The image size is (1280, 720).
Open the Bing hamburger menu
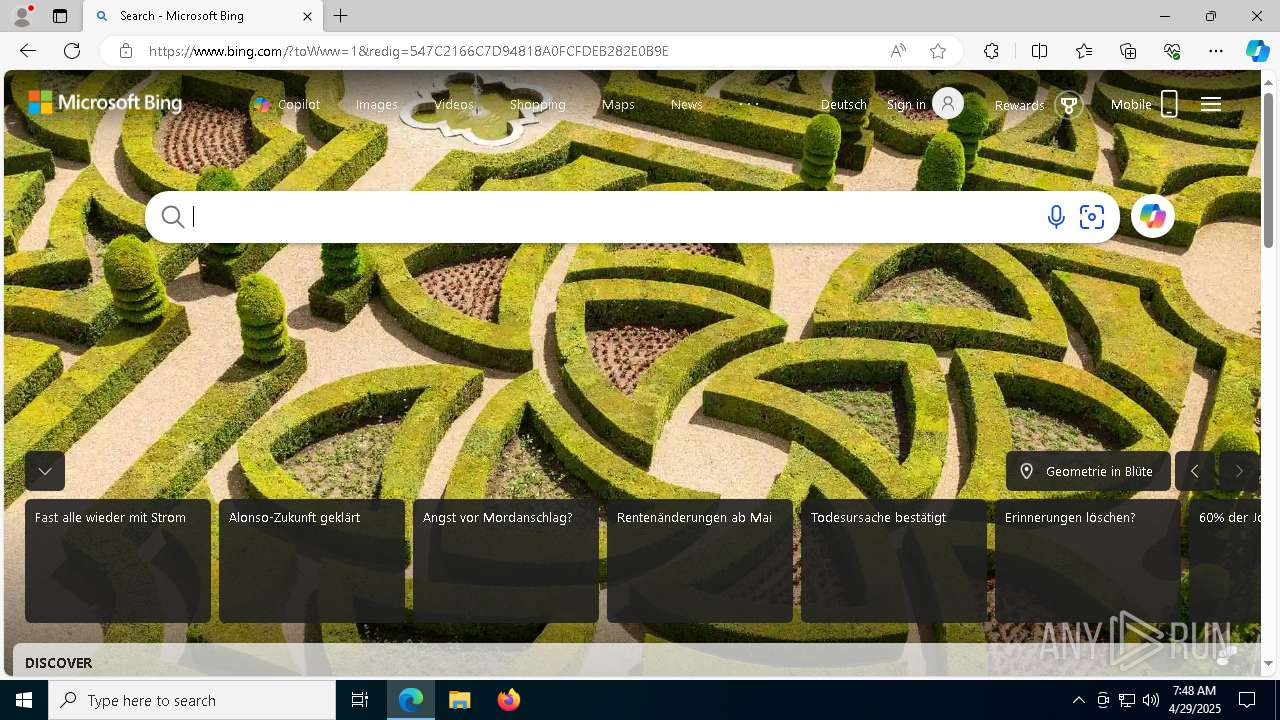click(x=1211, y=104)
